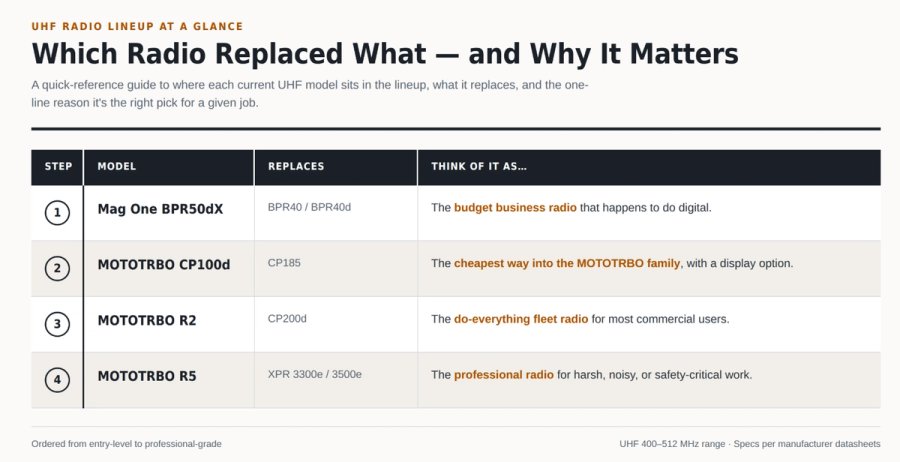
Task: Click the MOTOTRBO CP100d model name
Action: click(164, 265)
